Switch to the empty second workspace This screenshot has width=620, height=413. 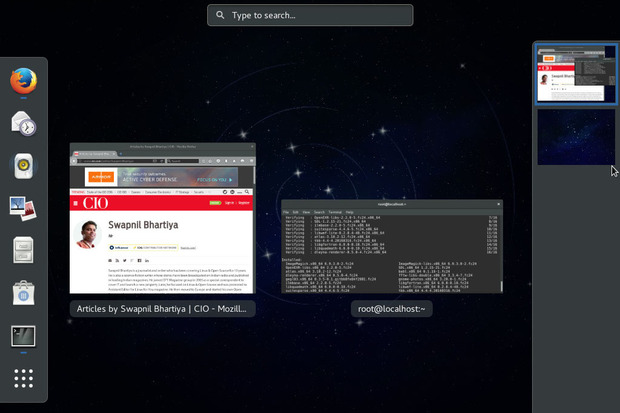(x=576, y=137)
